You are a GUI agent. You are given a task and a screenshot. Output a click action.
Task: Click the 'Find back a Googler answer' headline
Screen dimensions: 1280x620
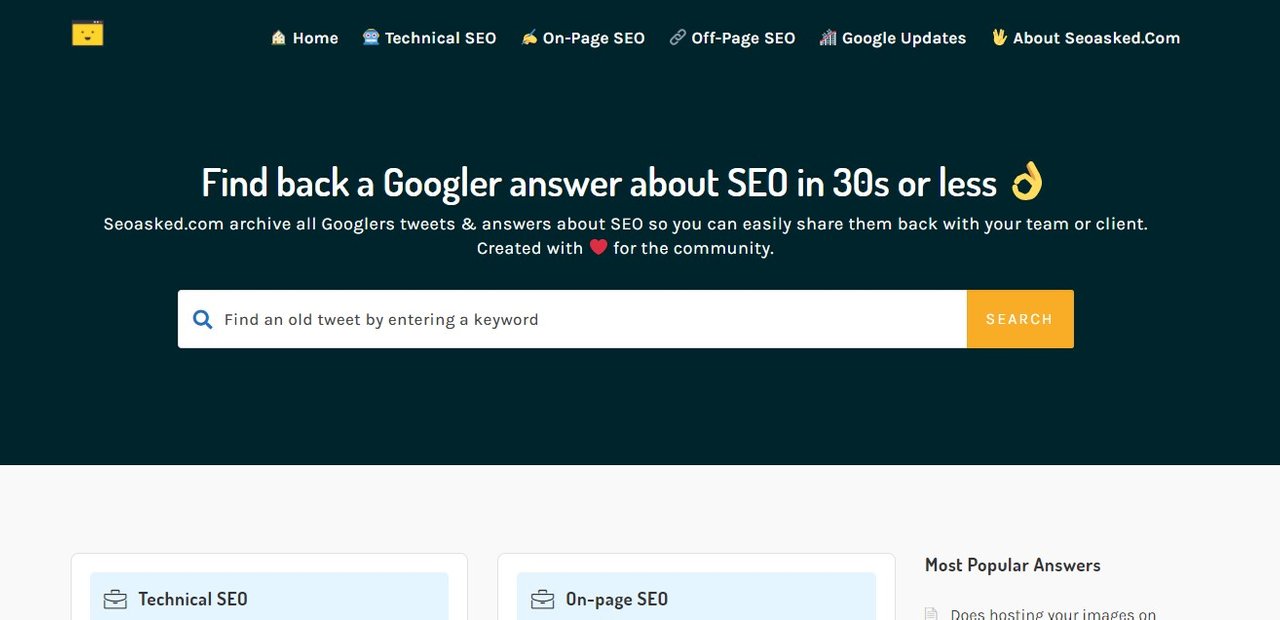point(599,183)
